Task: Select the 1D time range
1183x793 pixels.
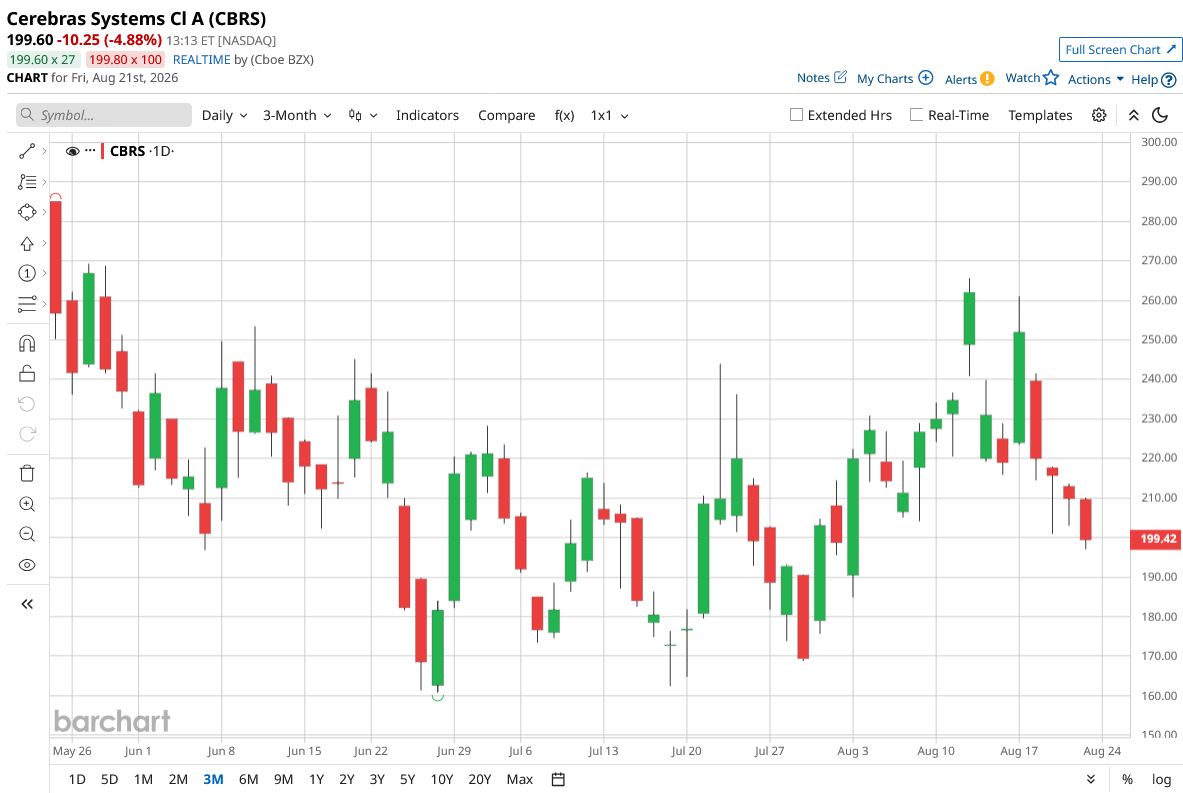Action: point(77,779)
